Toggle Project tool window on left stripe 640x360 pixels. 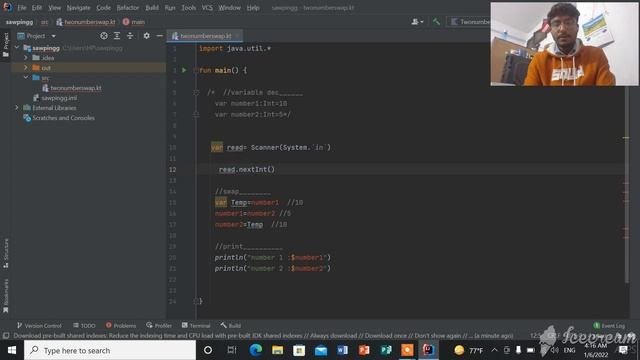6,45
